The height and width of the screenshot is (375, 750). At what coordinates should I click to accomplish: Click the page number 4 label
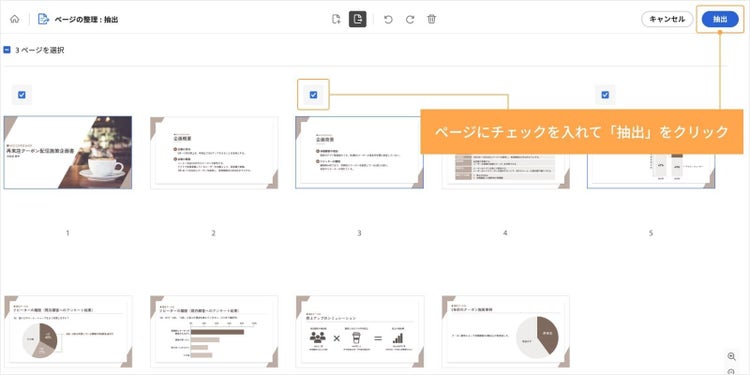pyautogui.click(x=505, y=233)
